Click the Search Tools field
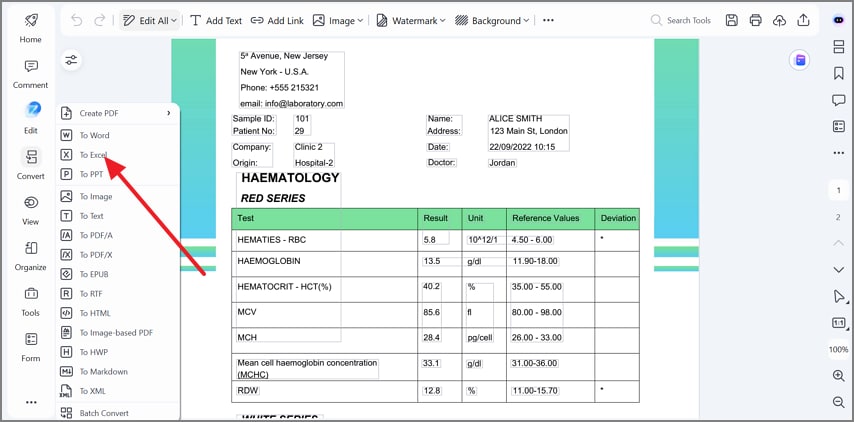The image size is (854, 422). [681, 21]
